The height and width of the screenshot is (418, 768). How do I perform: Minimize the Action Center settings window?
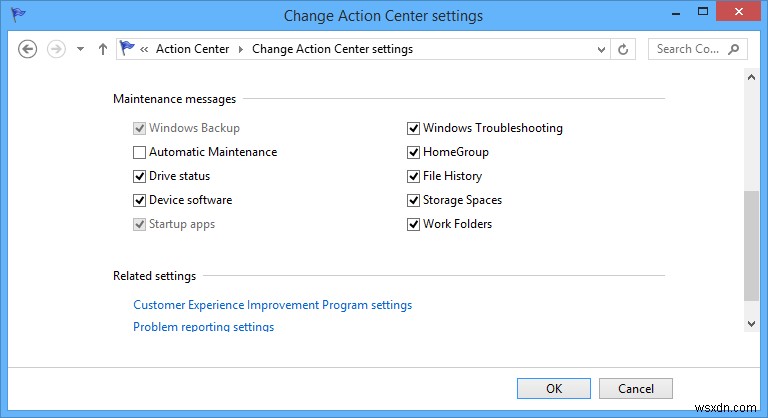676,14
